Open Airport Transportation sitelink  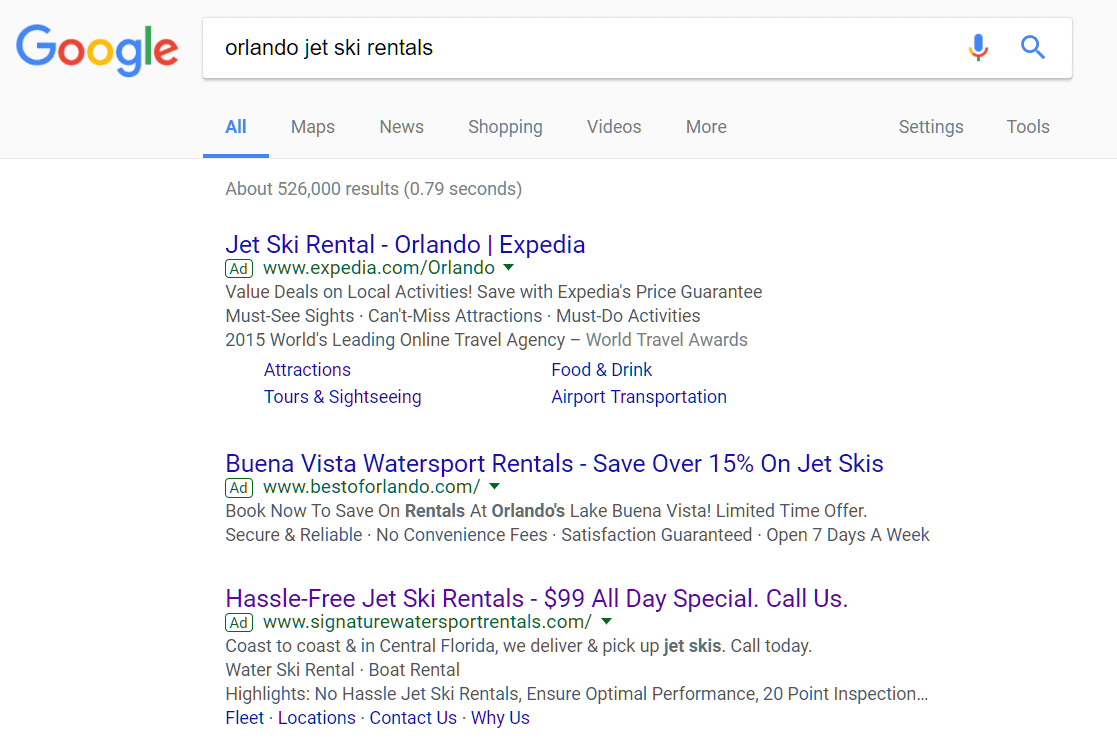pyautogui.click(x=639, y=397)
